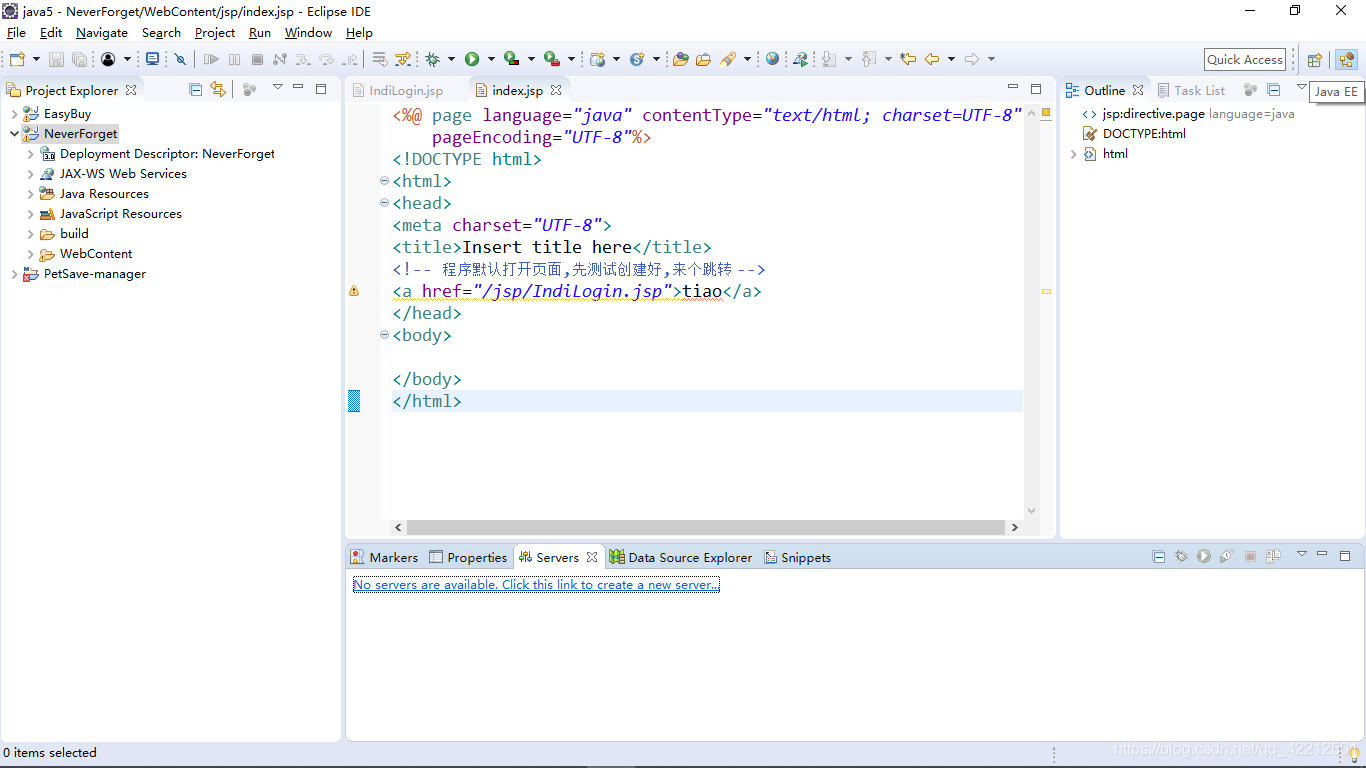Click editor scrollbar down arrow
Screen dimensions: 1366x768
tap(1032, 511)
